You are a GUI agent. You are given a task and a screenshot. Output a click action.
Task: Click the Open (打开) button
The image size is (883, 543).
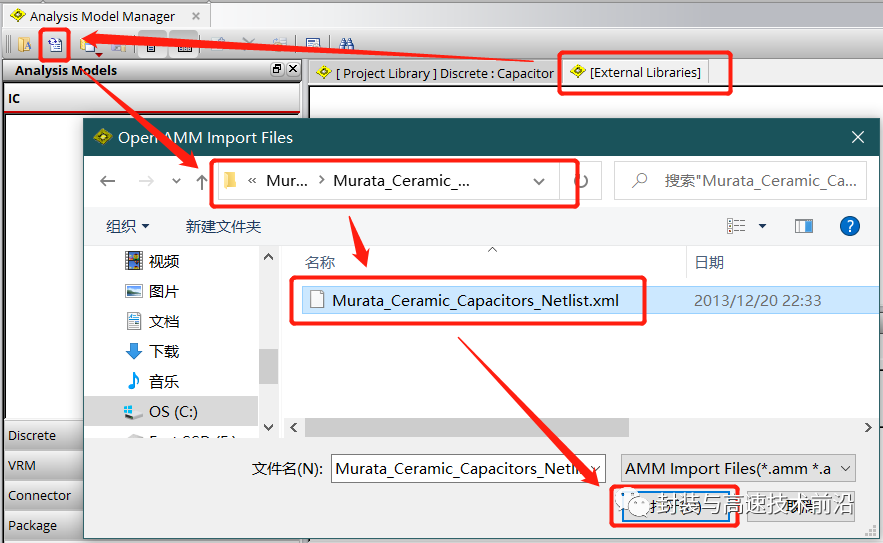tap(674, 506)
